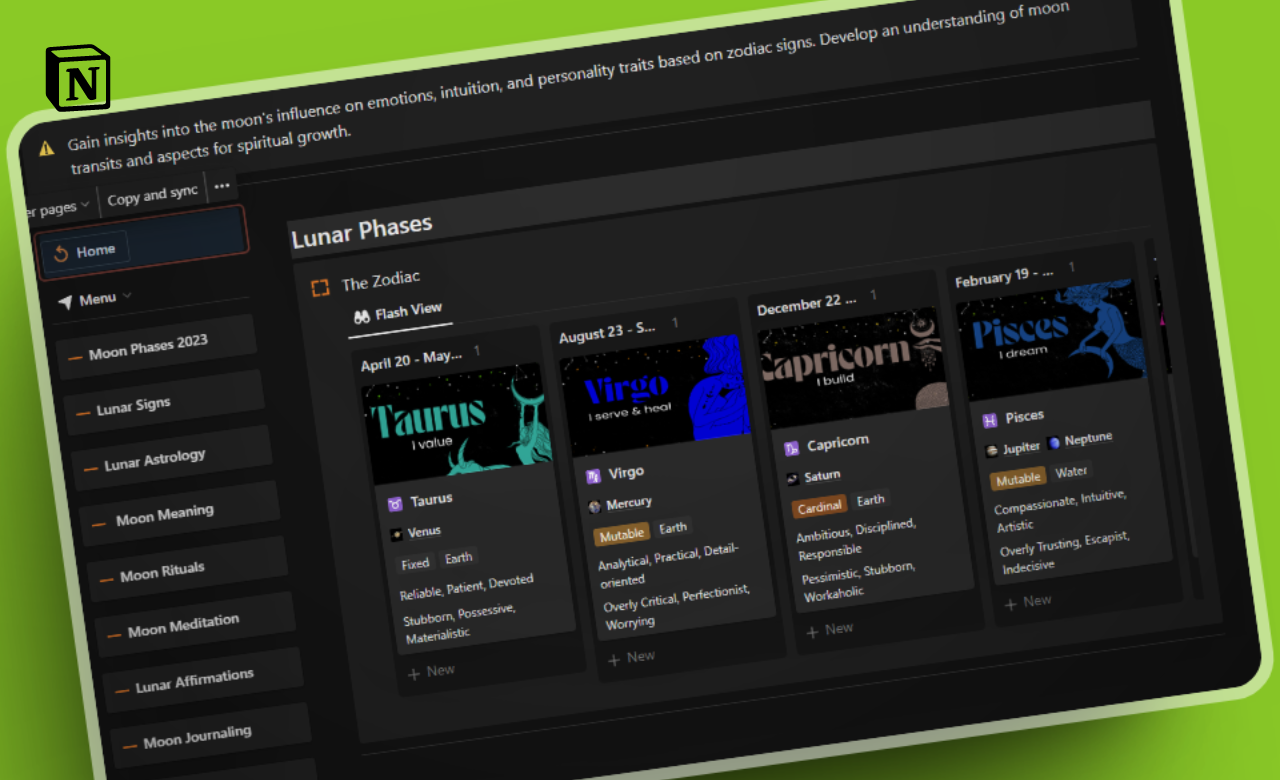
Task: Click the Capricorn zodiac symbol icon
Action: pyautogui.click(x=791, y=448)
